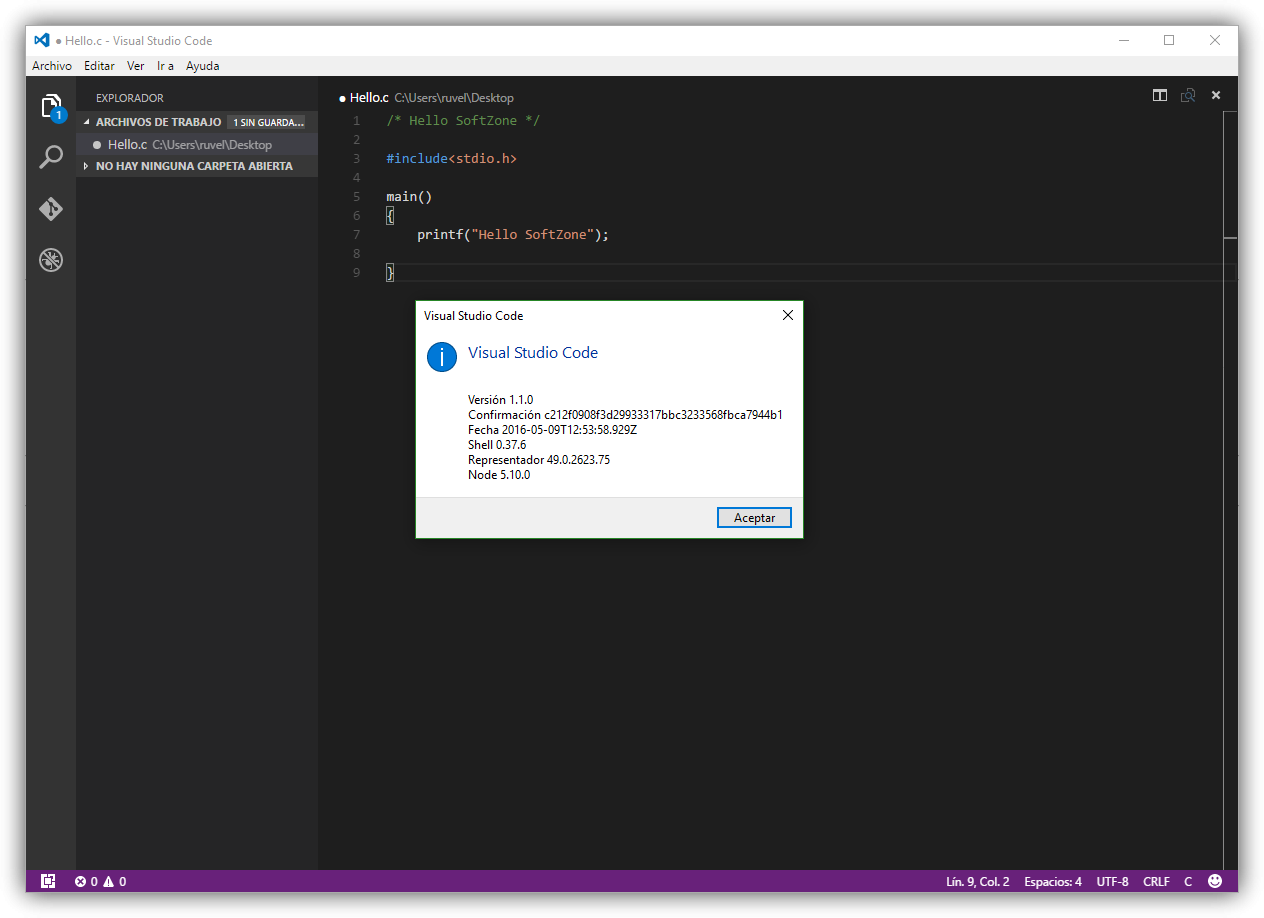Close the Hello.c editor with the X icon
Screen dimensions: 1264x918
pyautogui.click(x=1216, y=95)
